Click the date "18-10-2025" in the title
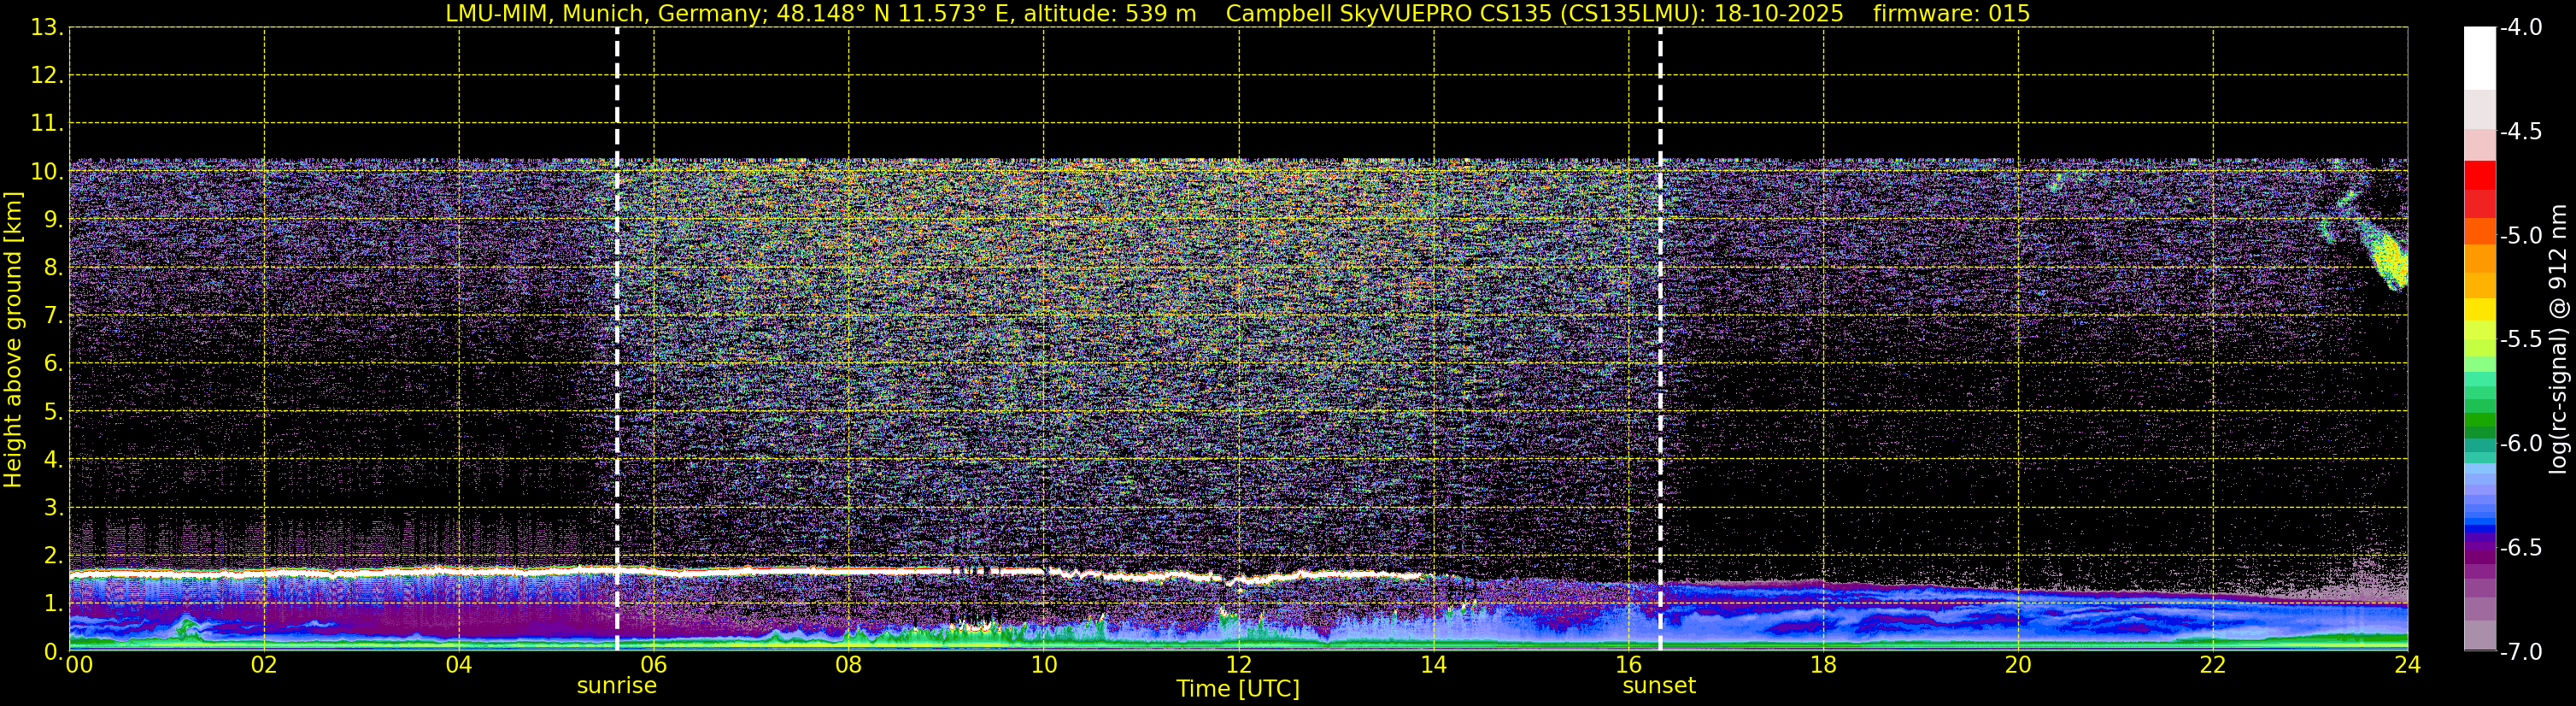2576x706 pixels. pos(1779,13)
